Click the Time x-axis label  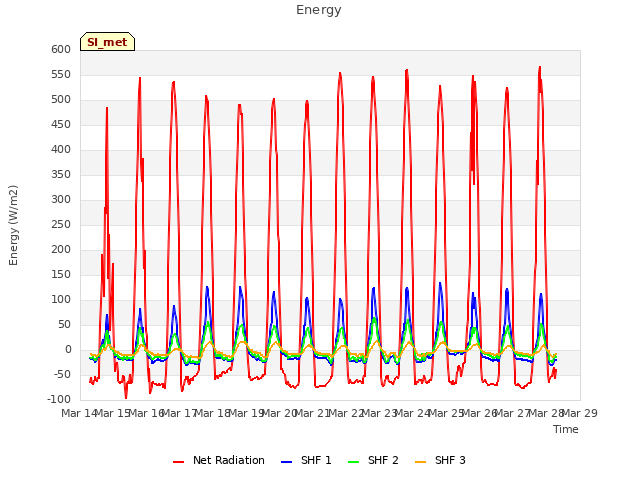566,429
